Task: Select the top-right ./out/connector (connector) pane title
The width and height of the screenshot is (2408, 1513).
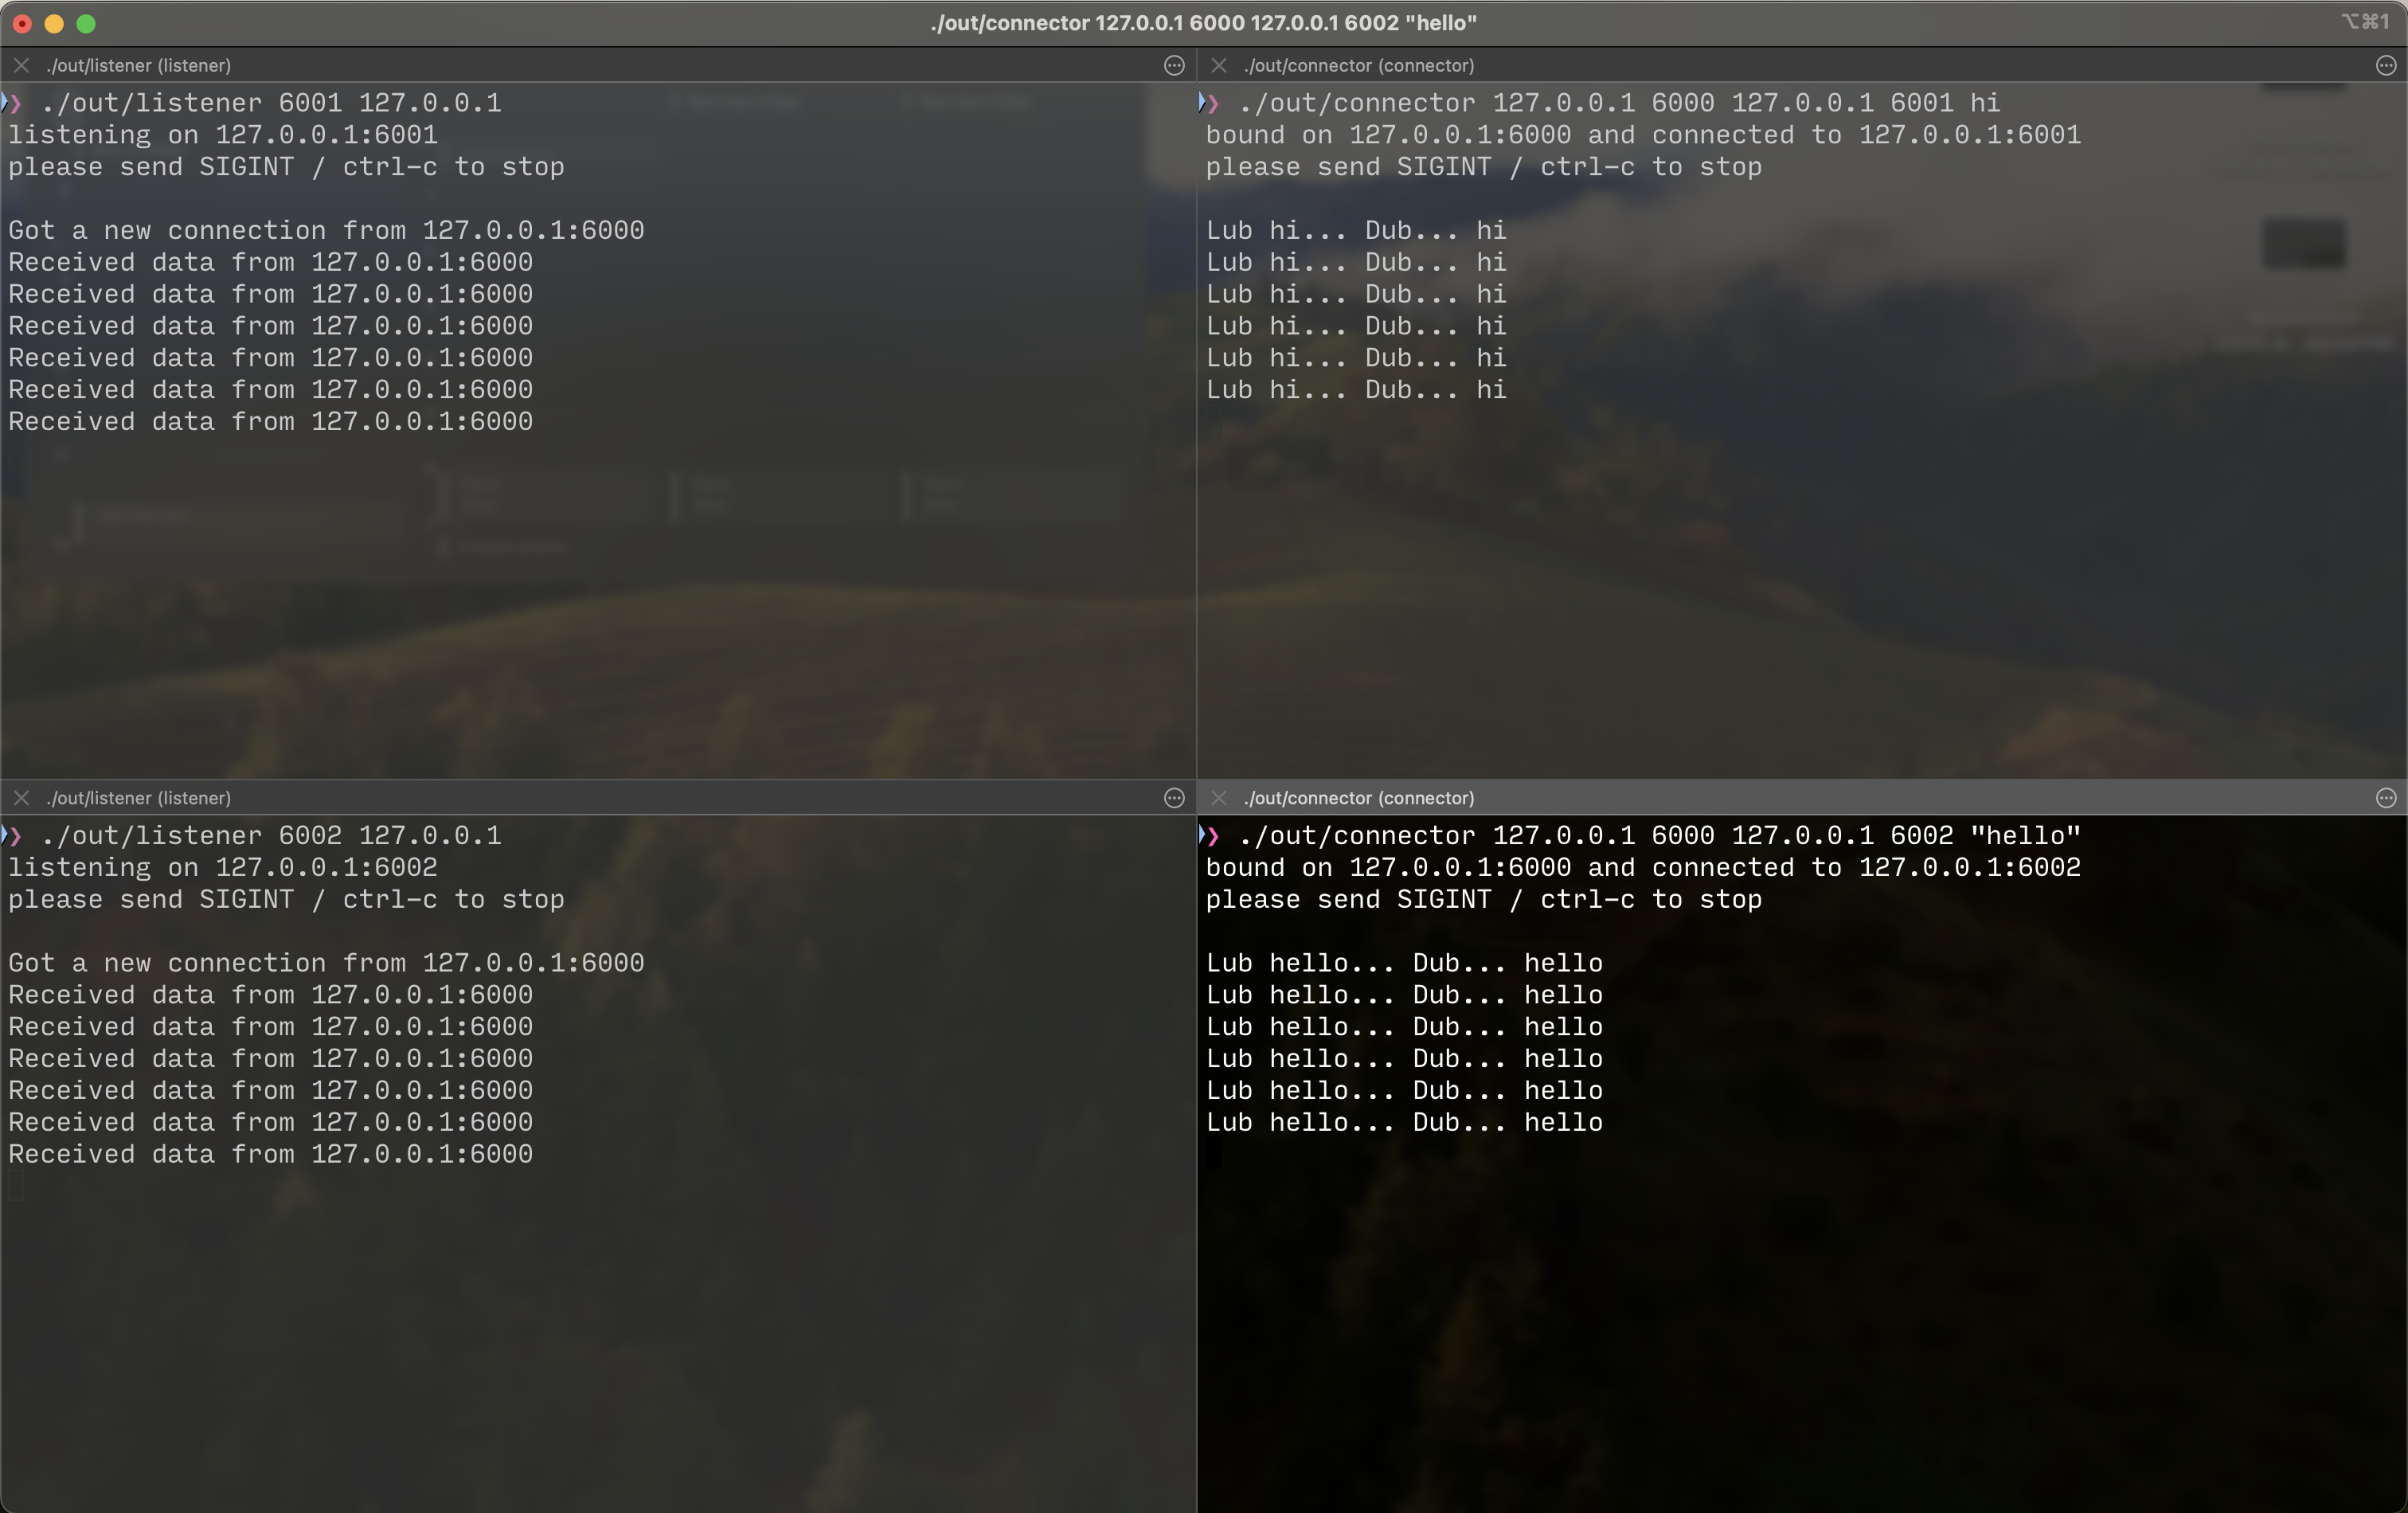Action: click(1359, 65)
